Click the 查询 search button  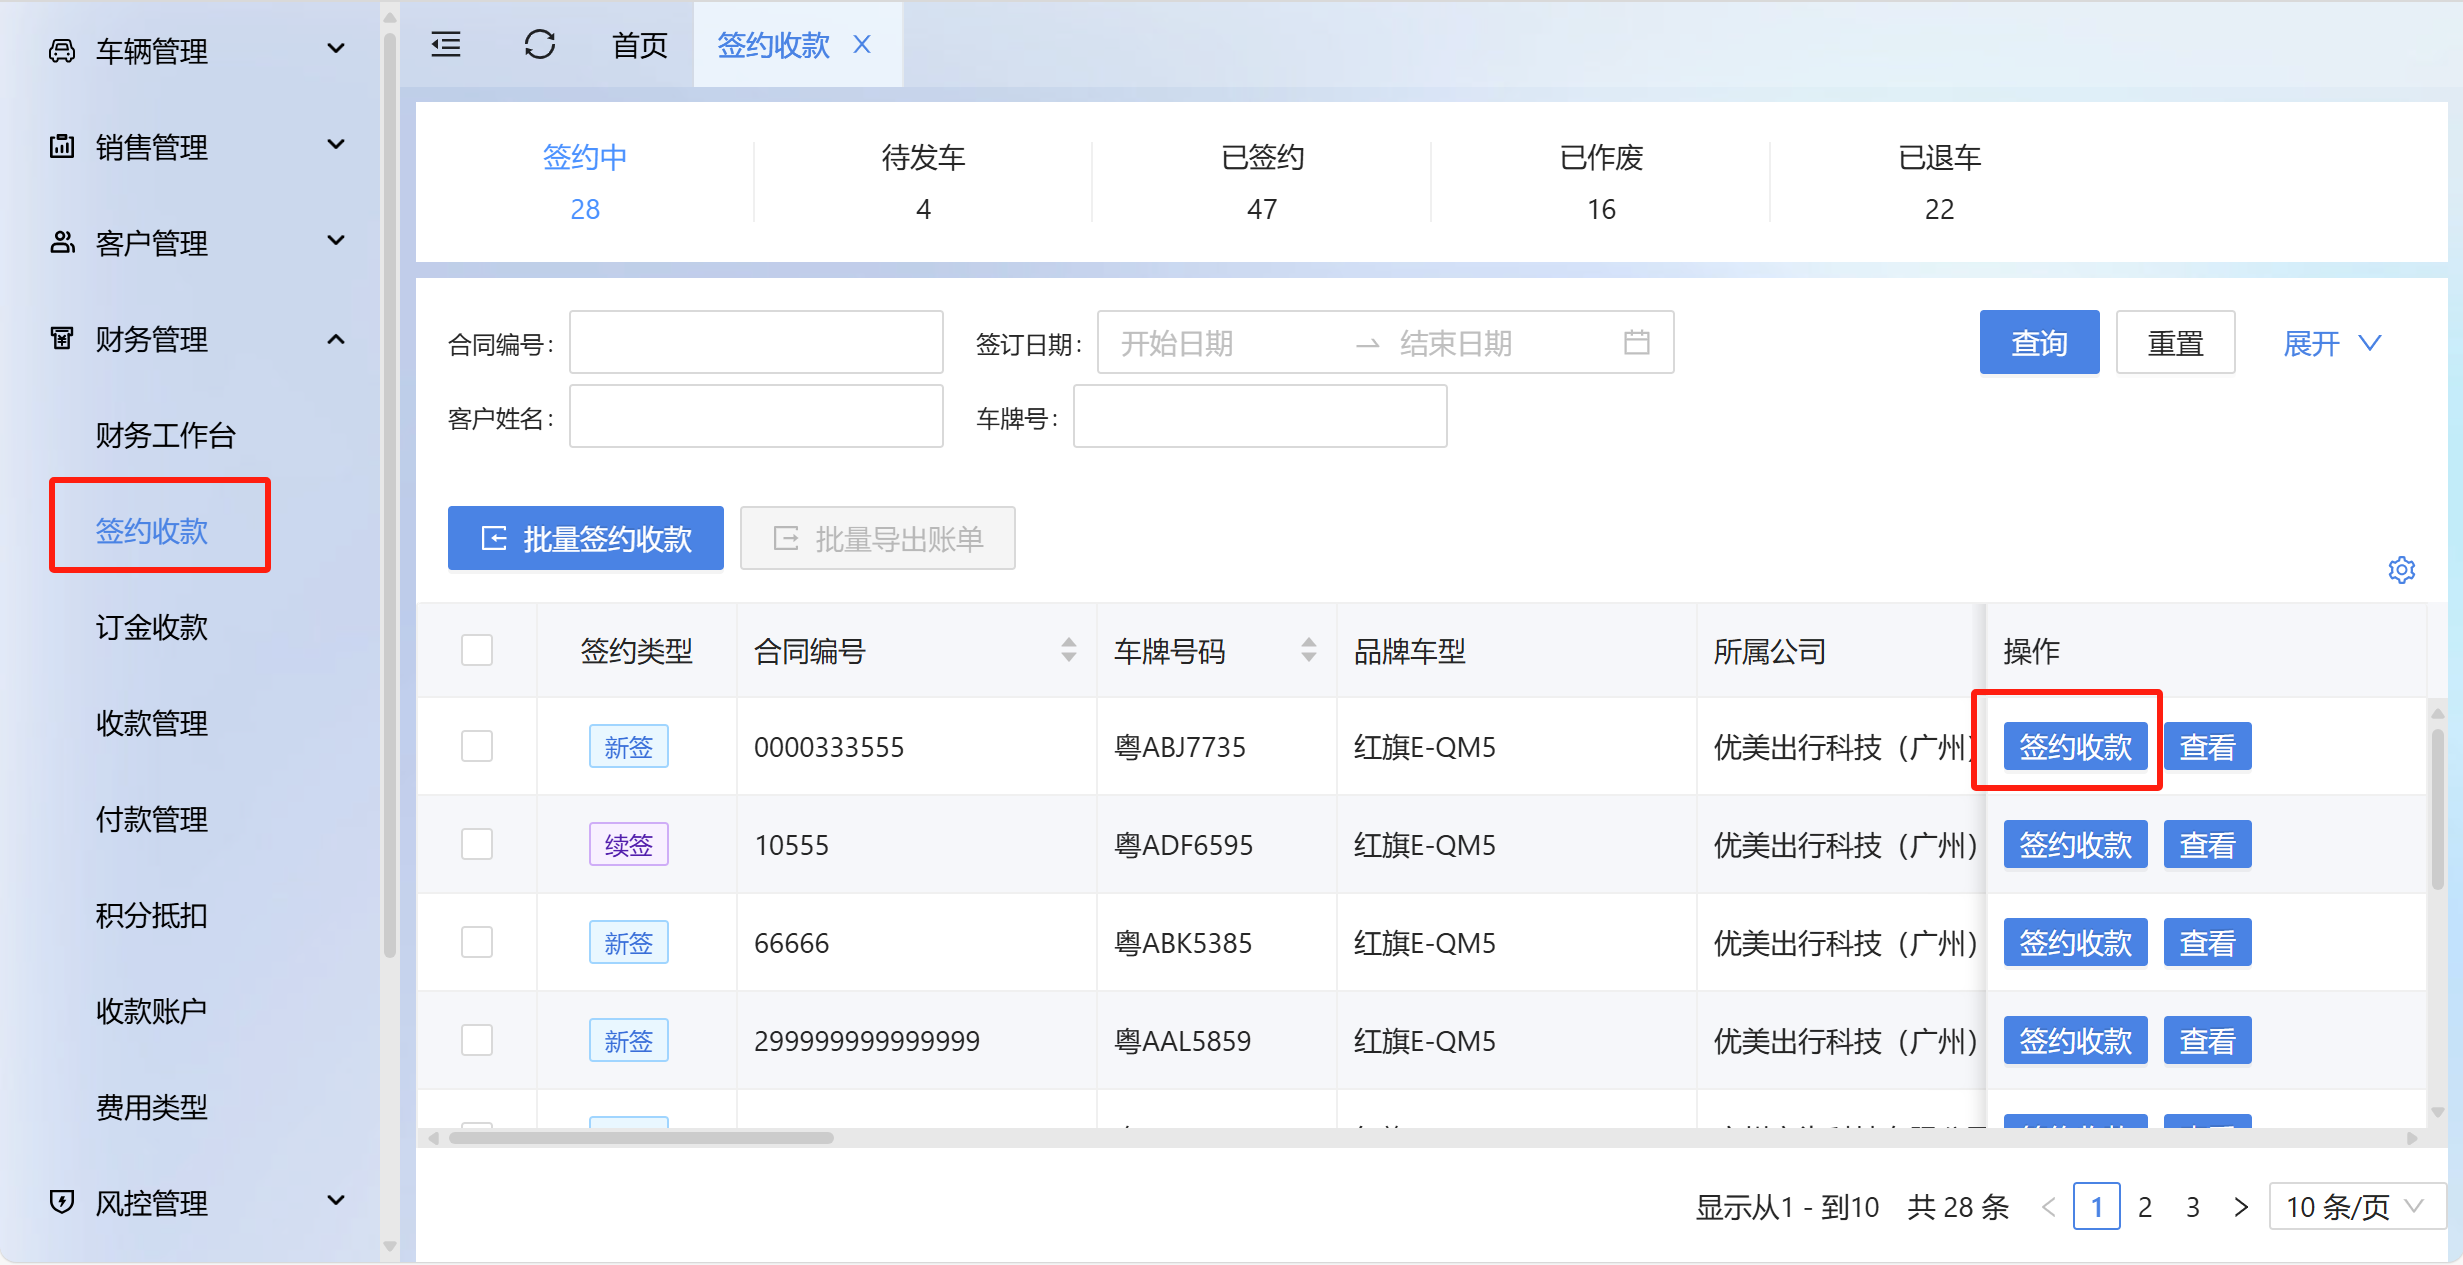2038,343
